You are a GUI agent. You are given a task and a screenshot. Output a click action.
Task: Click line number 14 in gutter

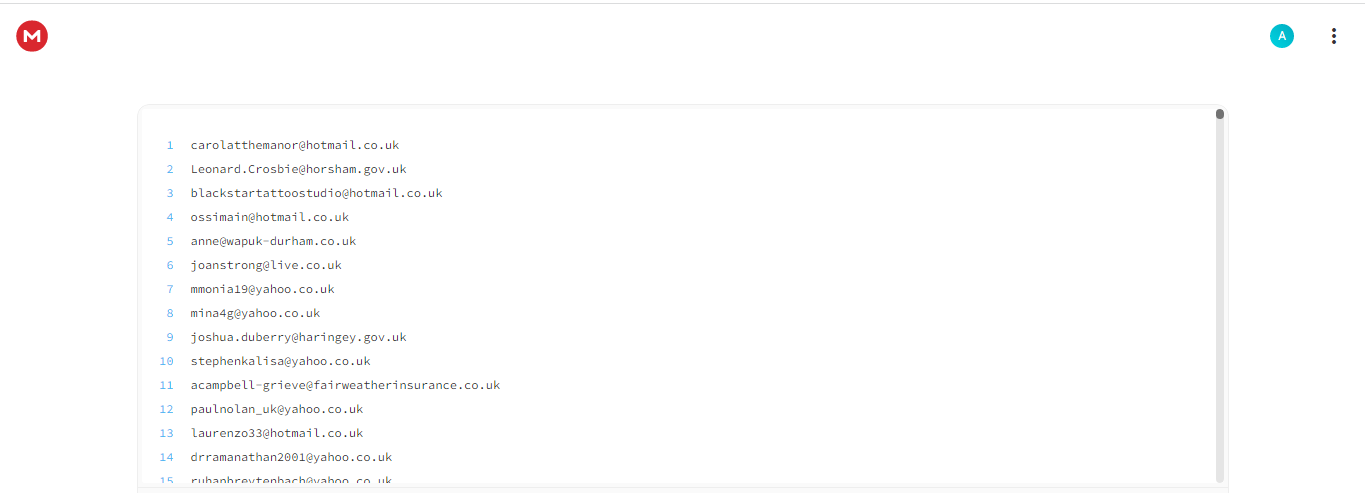166,457
